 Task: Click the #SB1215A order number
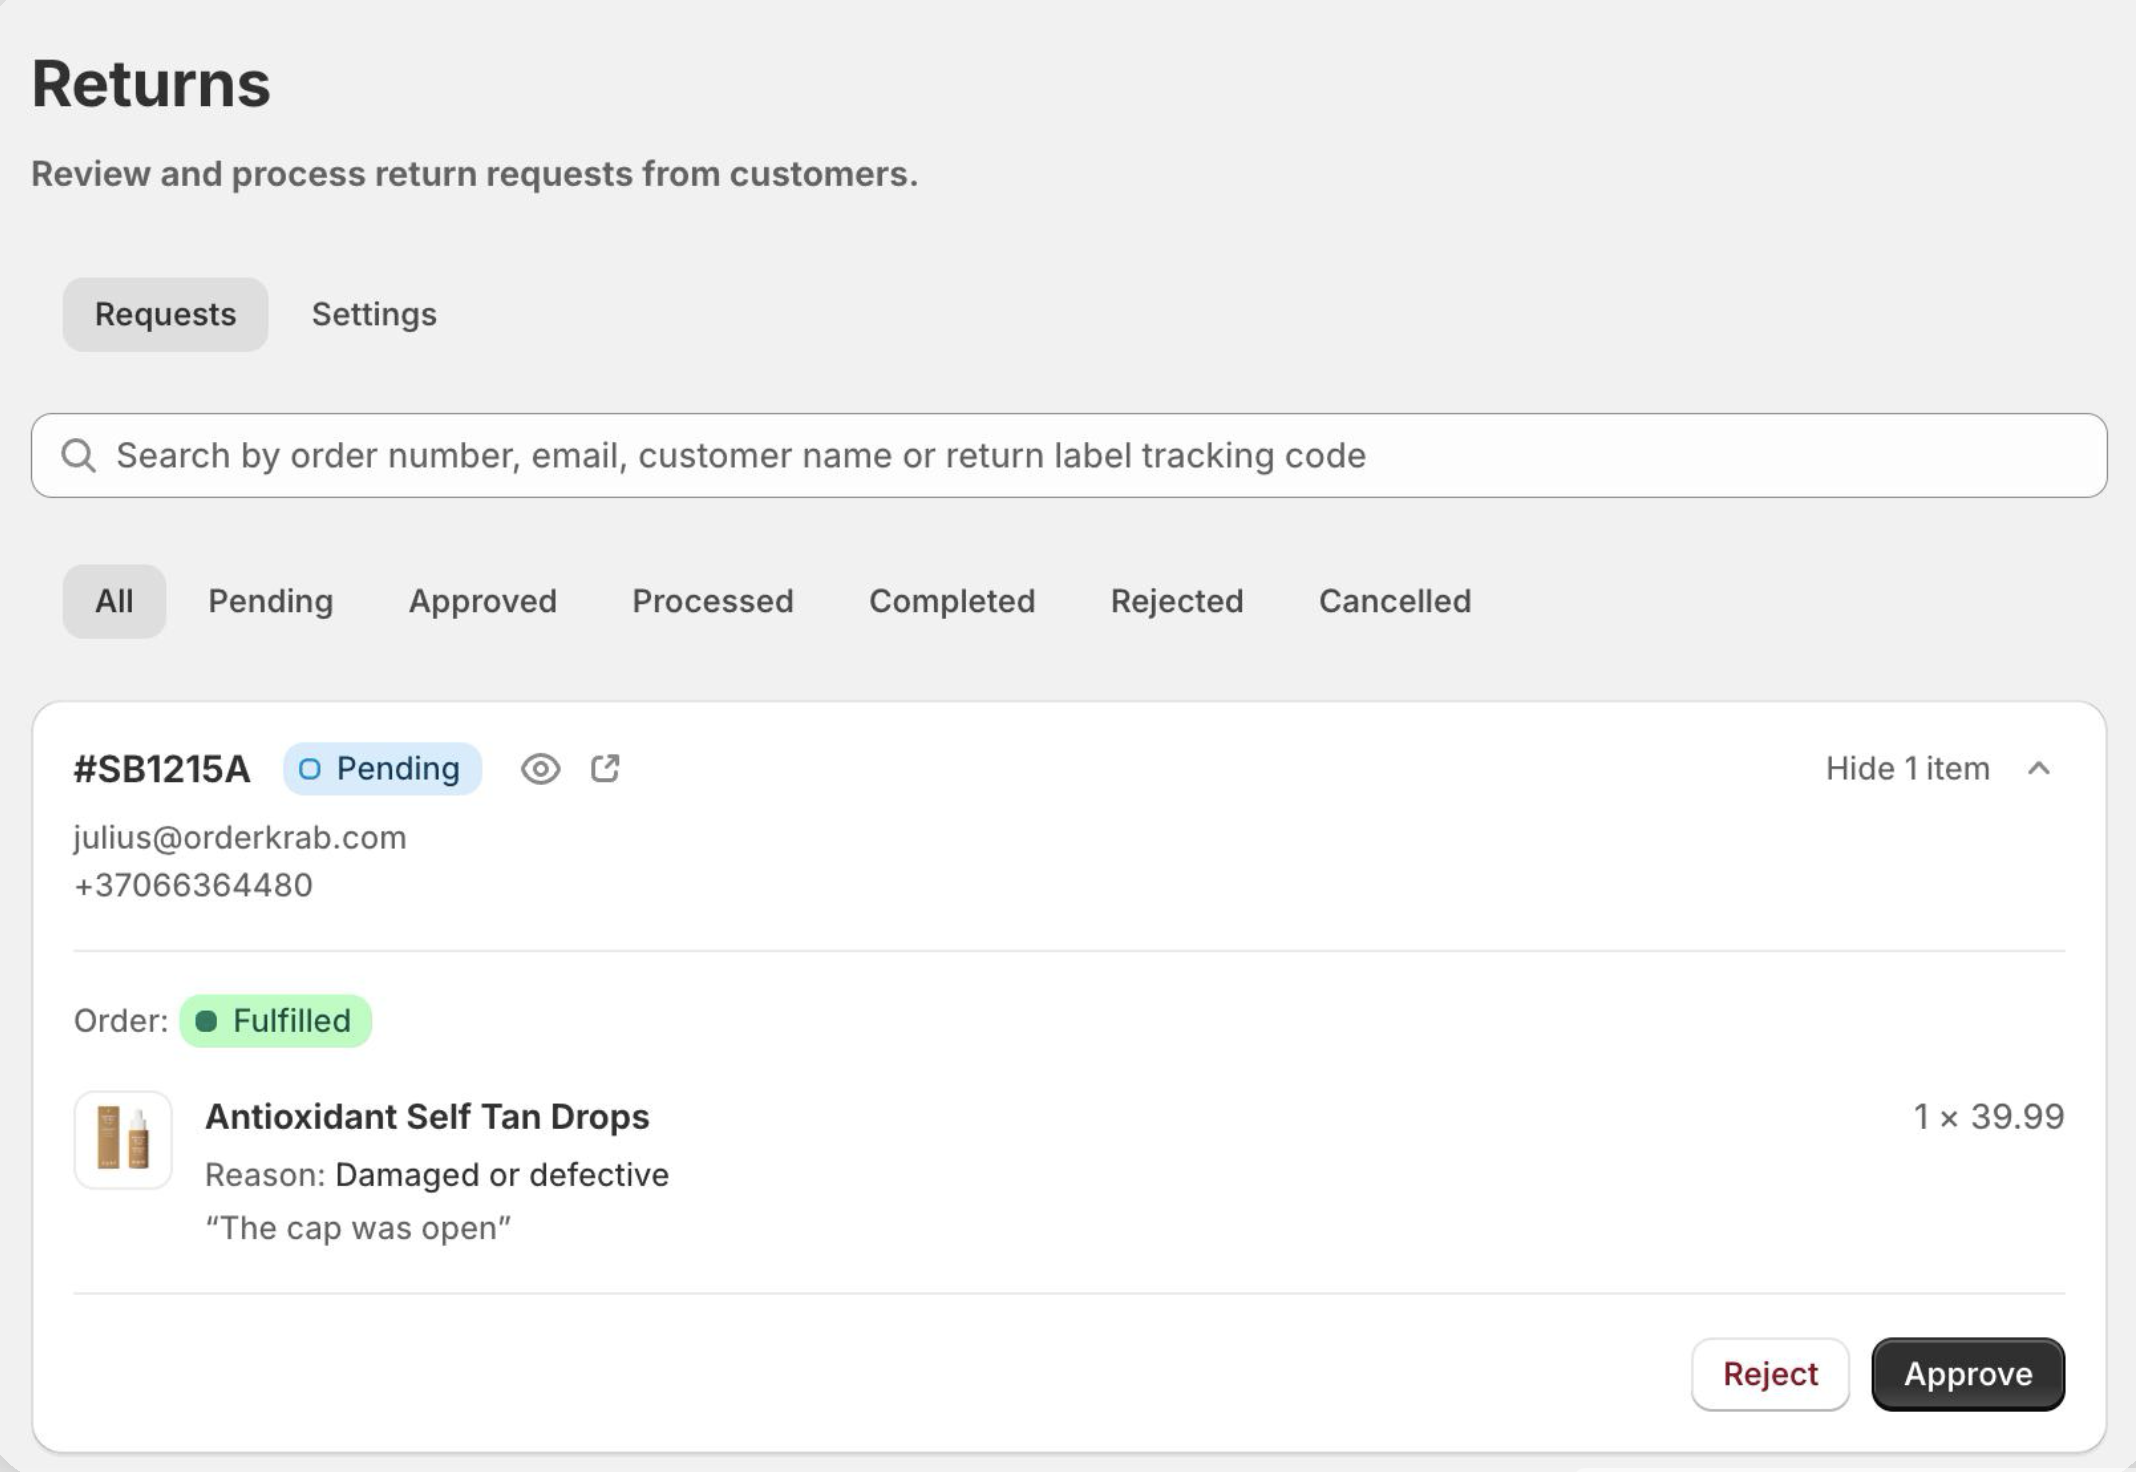click(x=162, y=769)
